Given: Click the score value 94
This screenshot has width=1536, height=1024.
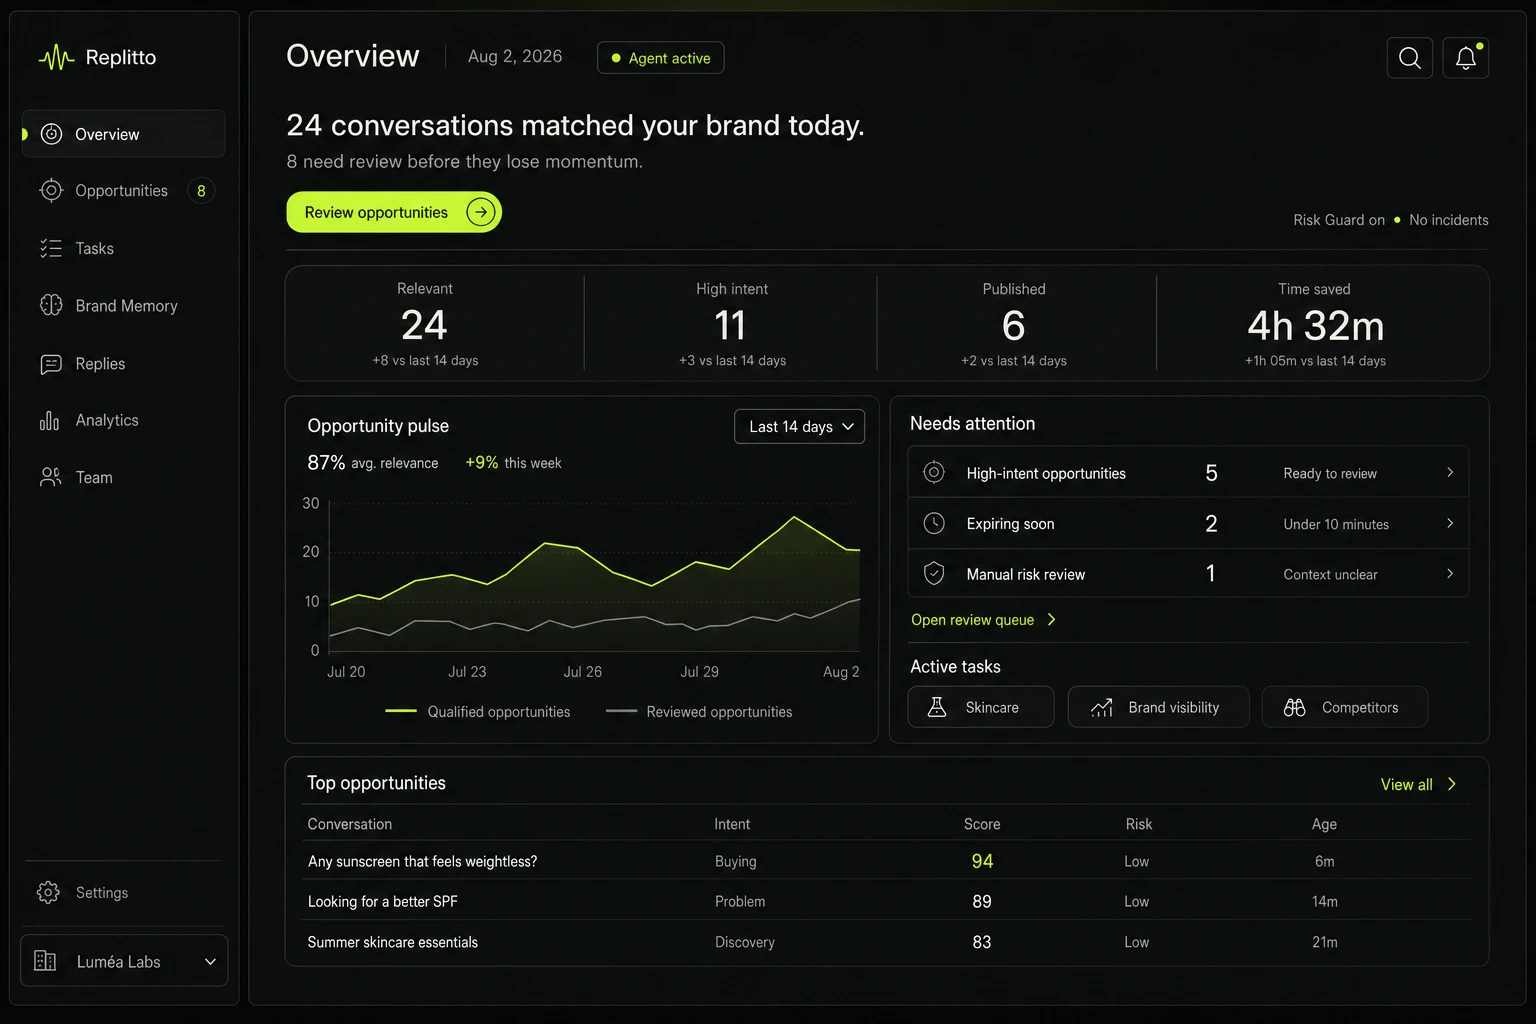Looking at the screenshot, I should pos(982,861).
